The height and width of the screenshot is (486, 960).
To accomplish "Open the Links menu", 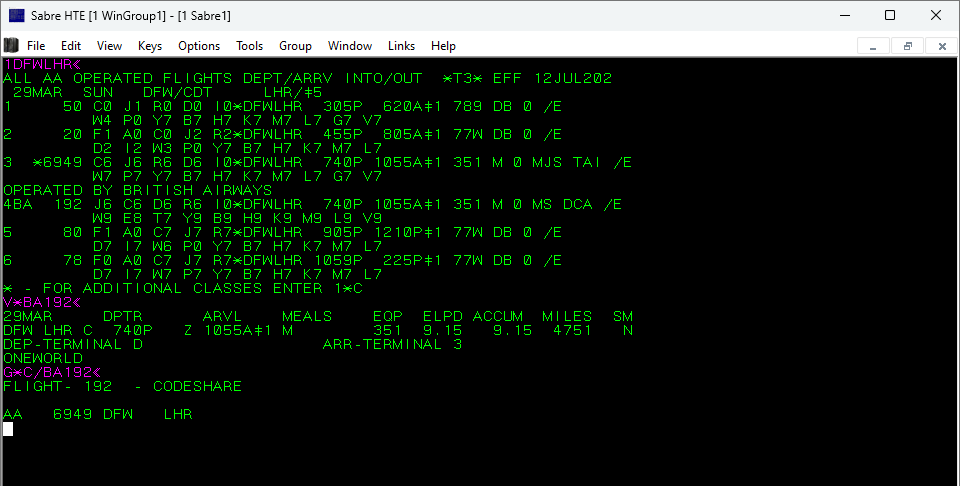I will pyautogui.click(x=401, y=46).
